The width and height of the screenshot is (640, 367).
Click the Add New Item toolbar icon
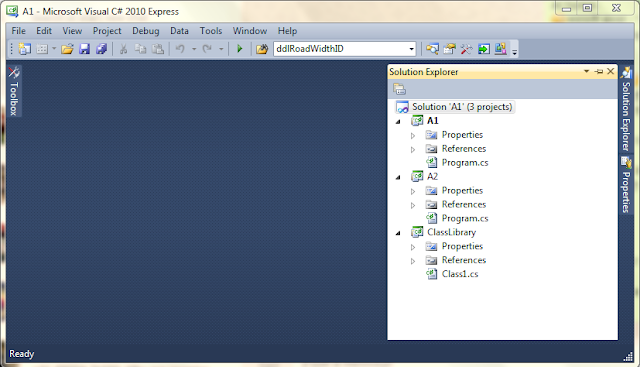42,49
